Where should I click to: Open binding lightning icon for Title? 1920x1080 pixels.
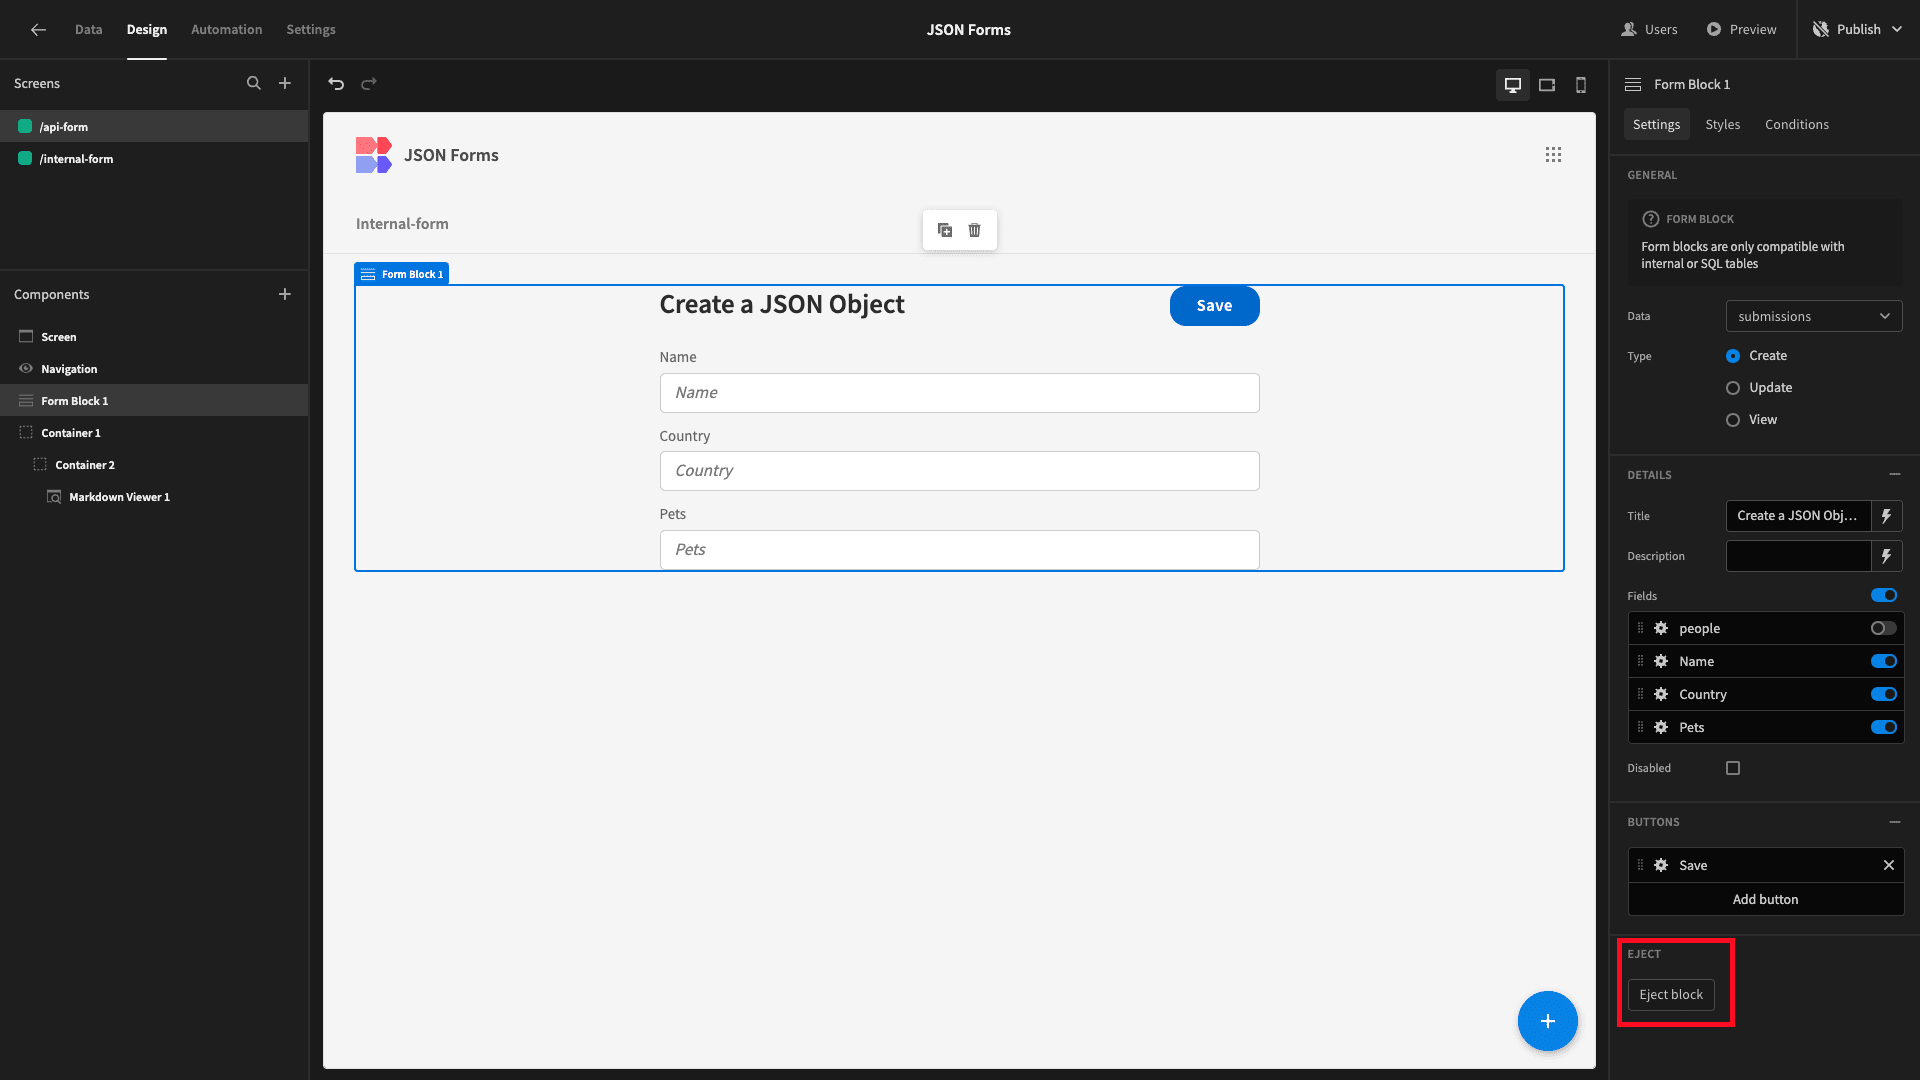[1887, 516]
